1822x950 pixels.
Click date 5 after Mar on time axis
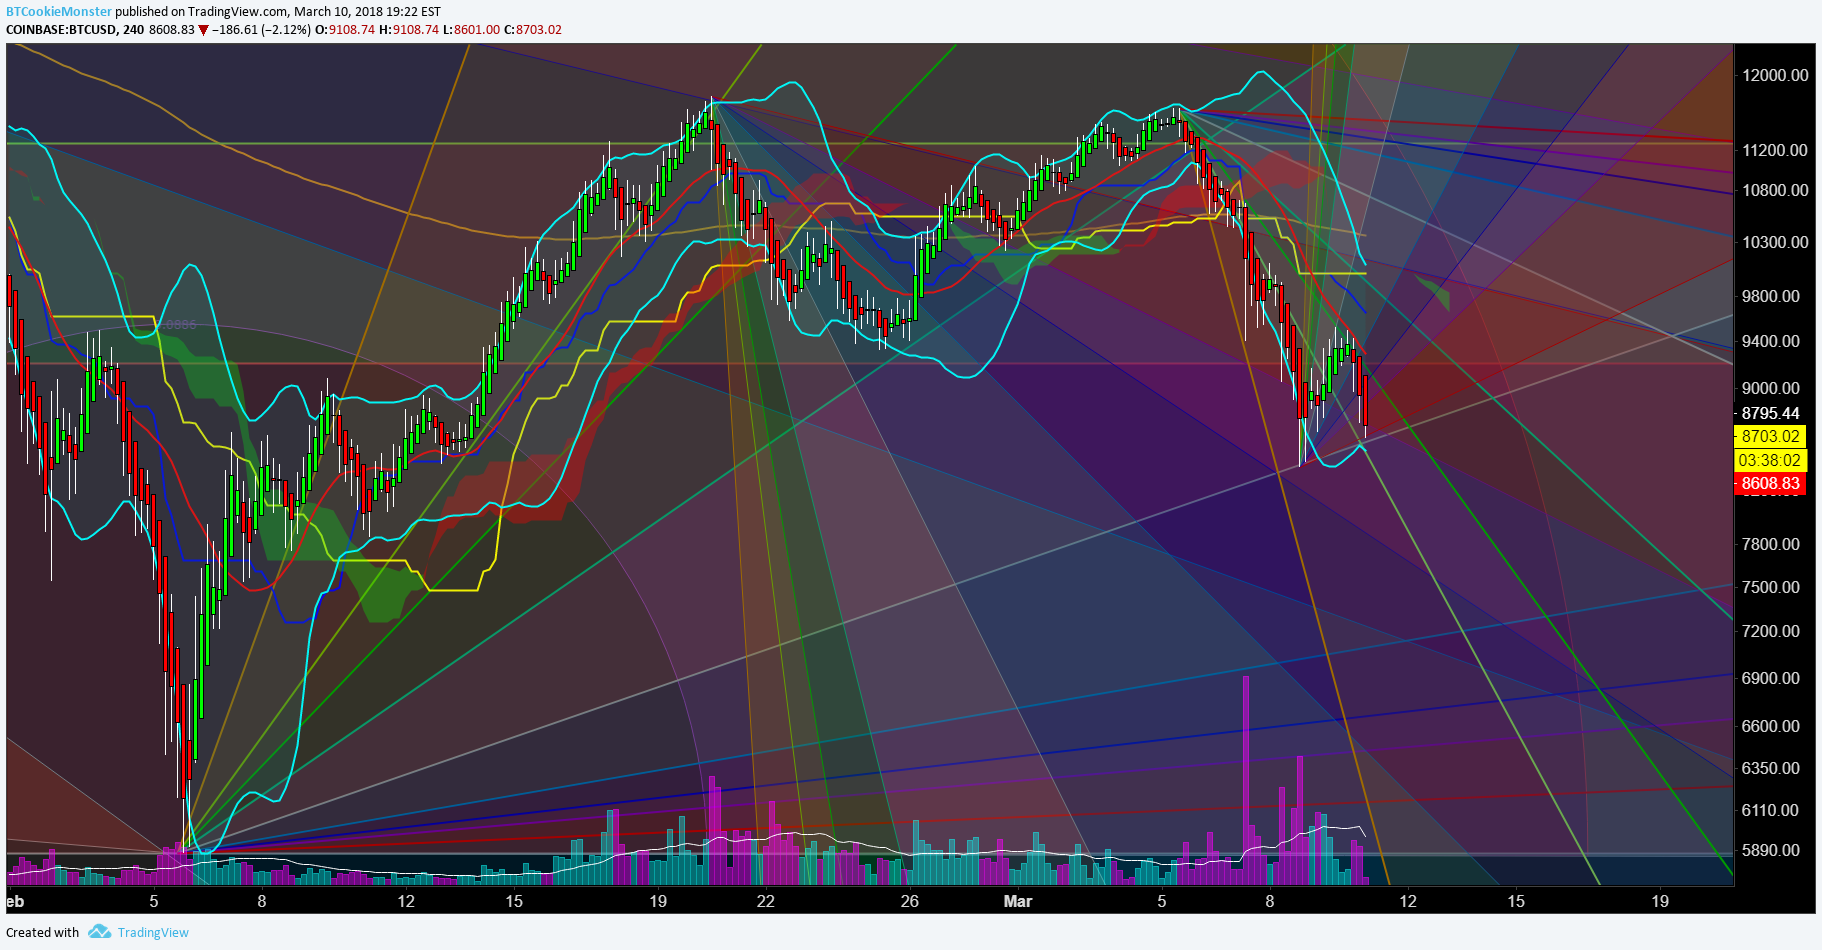pos(1161,901)
